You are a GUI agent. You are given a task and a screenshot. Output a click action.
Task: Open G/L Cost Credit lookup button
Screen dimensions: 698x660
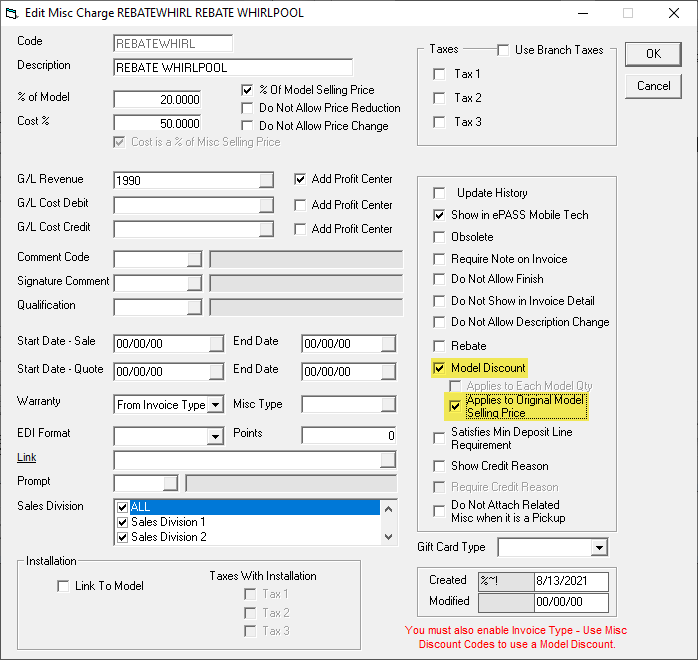[266, 229]
